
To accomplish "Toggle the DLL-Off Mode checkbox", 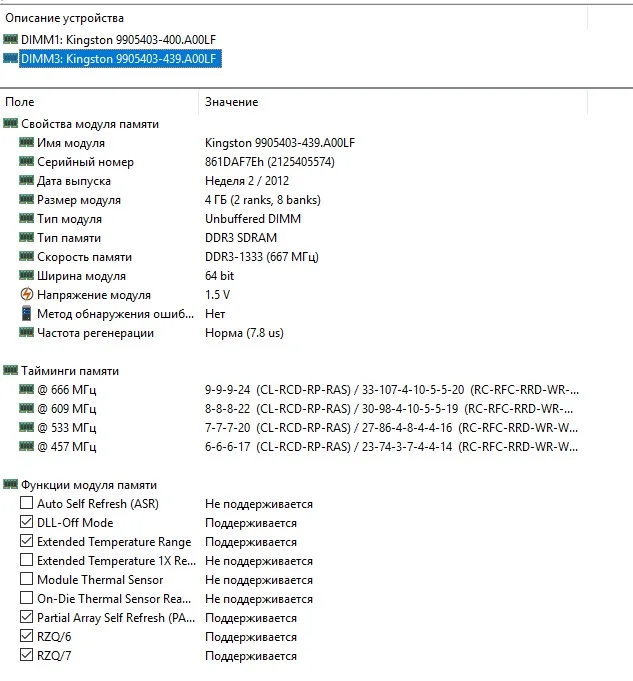I will (27, 522).
